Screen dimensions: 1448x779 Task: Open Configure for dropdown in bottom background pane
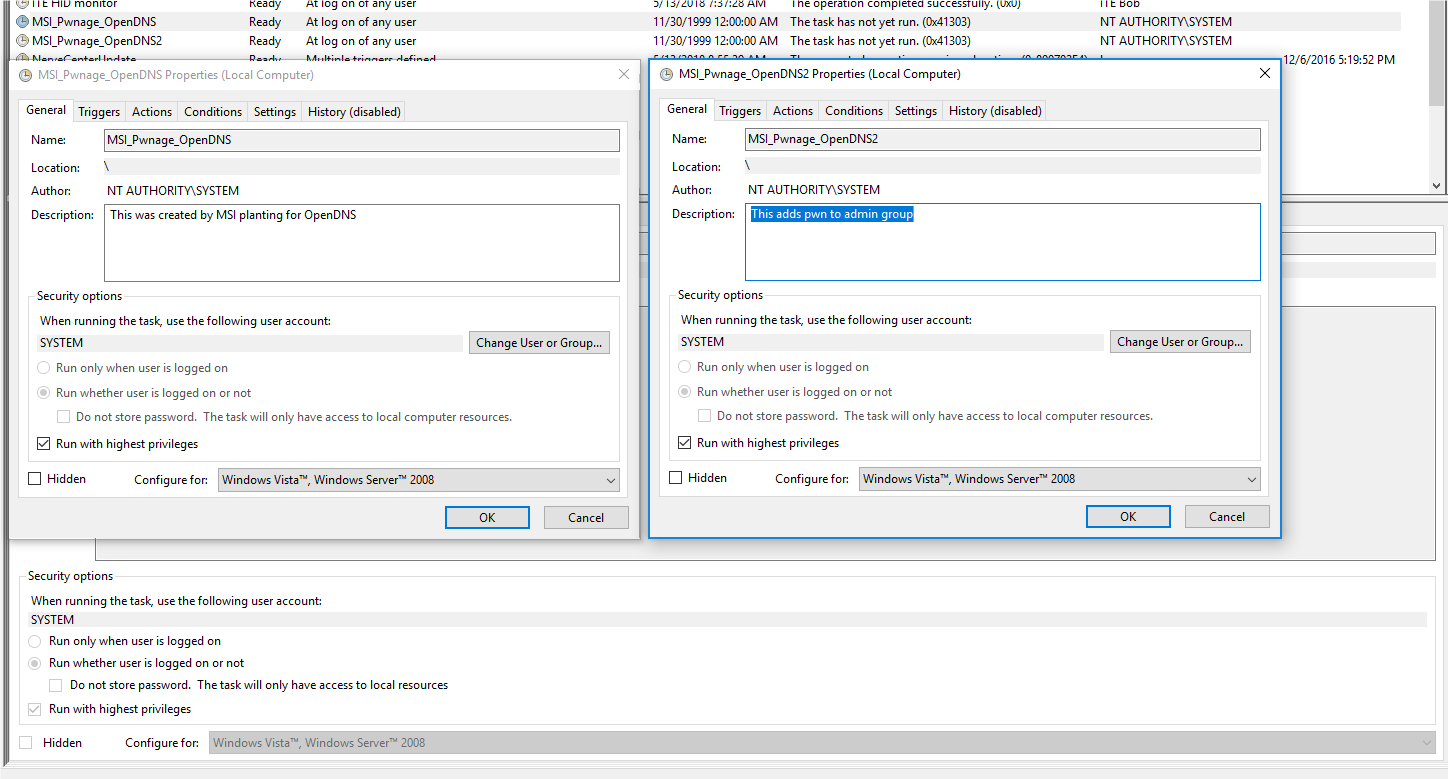pos(822,743)
